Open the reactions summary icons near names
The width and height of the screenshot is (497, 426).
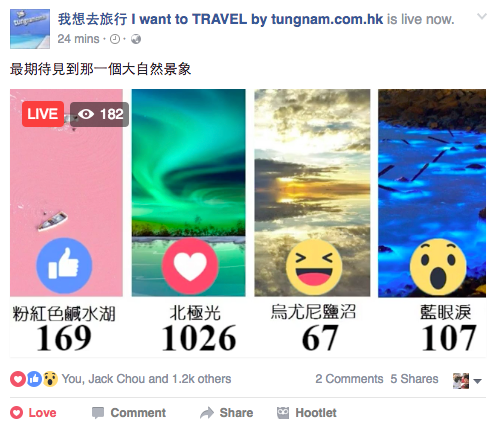[34, 379]
